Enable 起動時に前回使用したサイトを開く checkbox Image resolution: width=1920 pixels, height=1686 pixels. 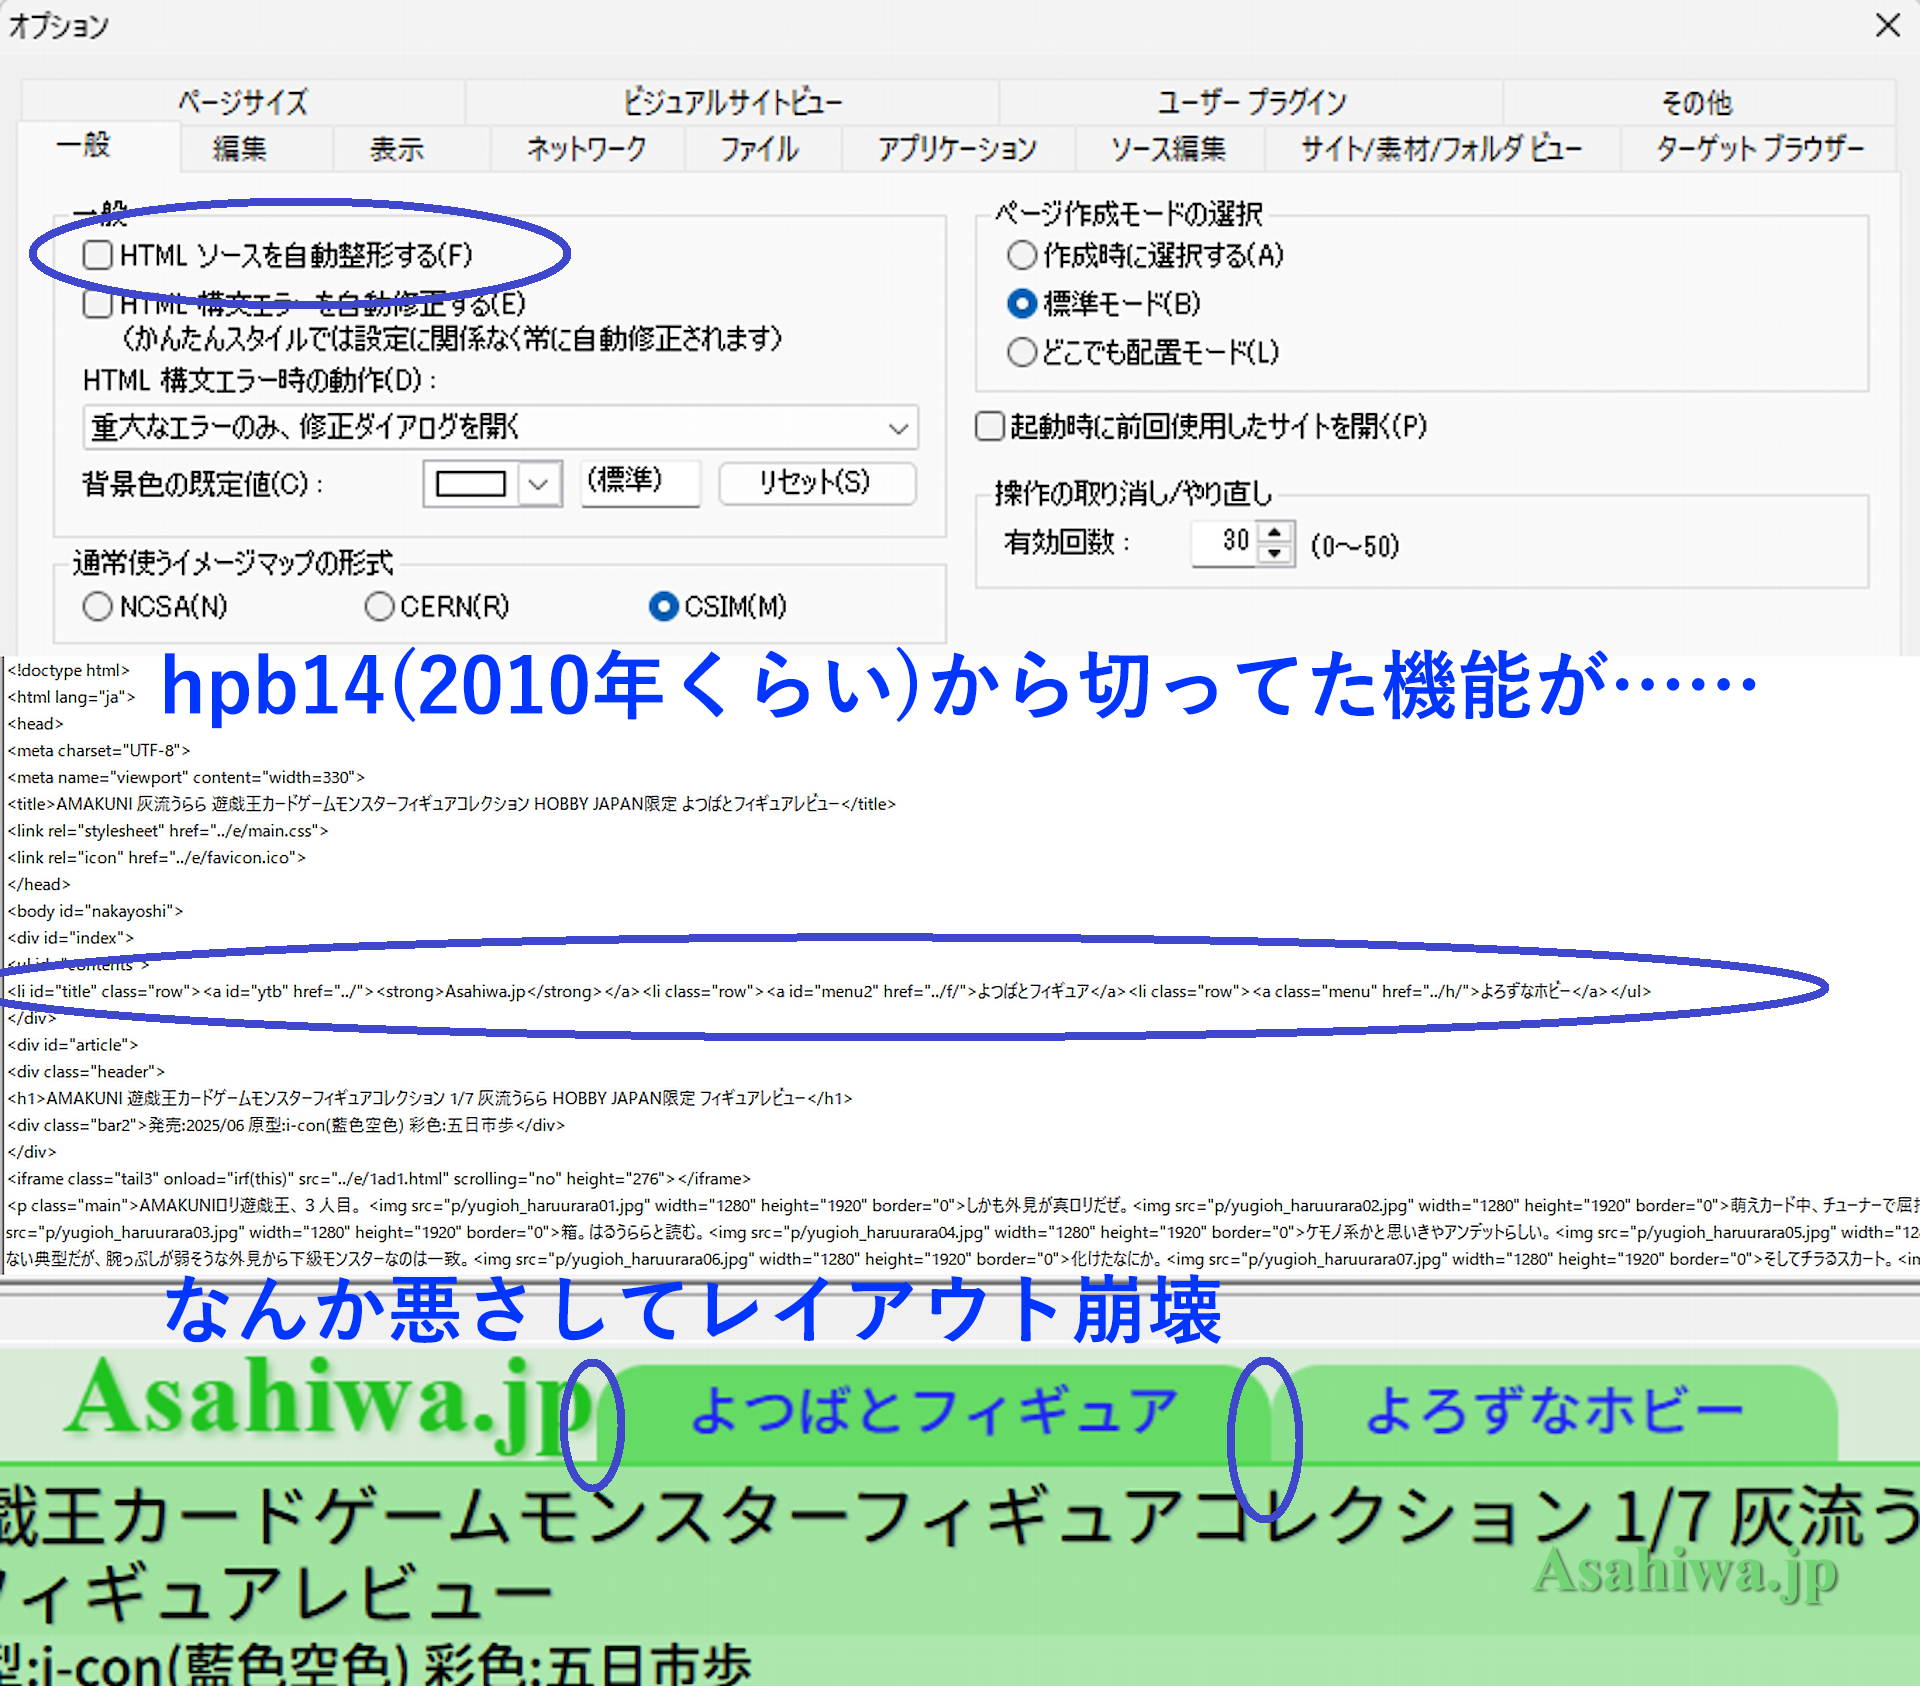[990, 426]
